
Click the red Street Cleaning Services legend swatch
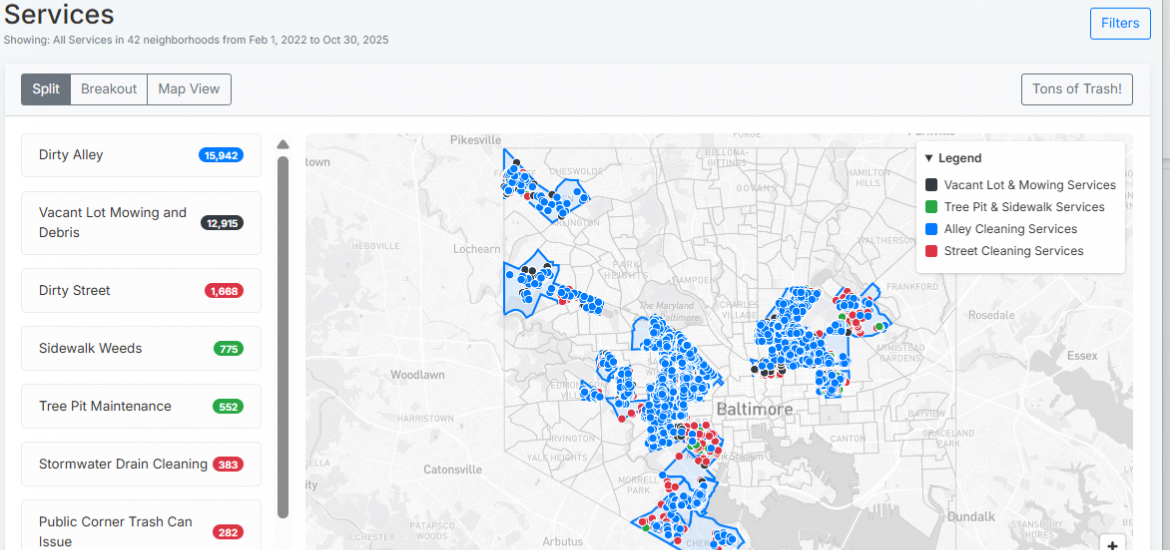point(931,251)
